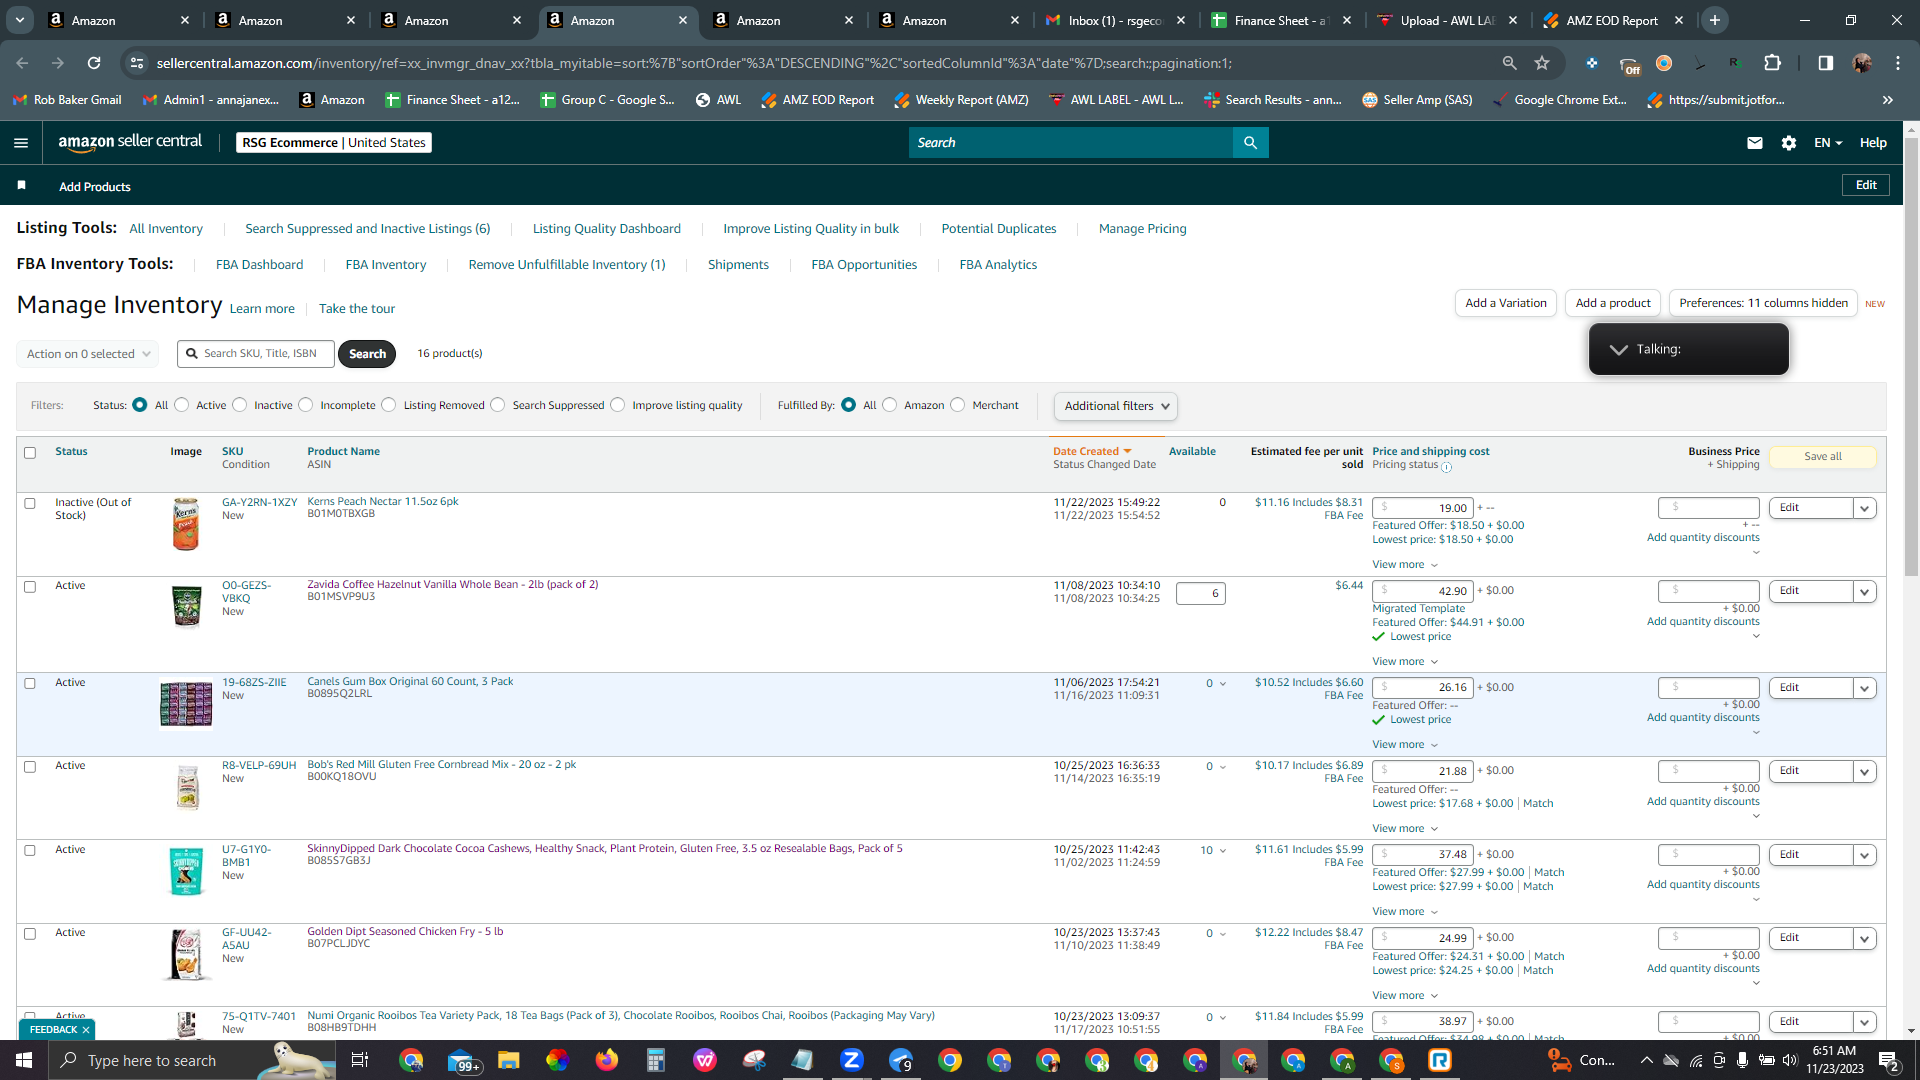Image resolution: width=1920 pixels, height=1080 pixels.
Task: Open Chrome's three-dot menu
Action: coord(1898,63)
